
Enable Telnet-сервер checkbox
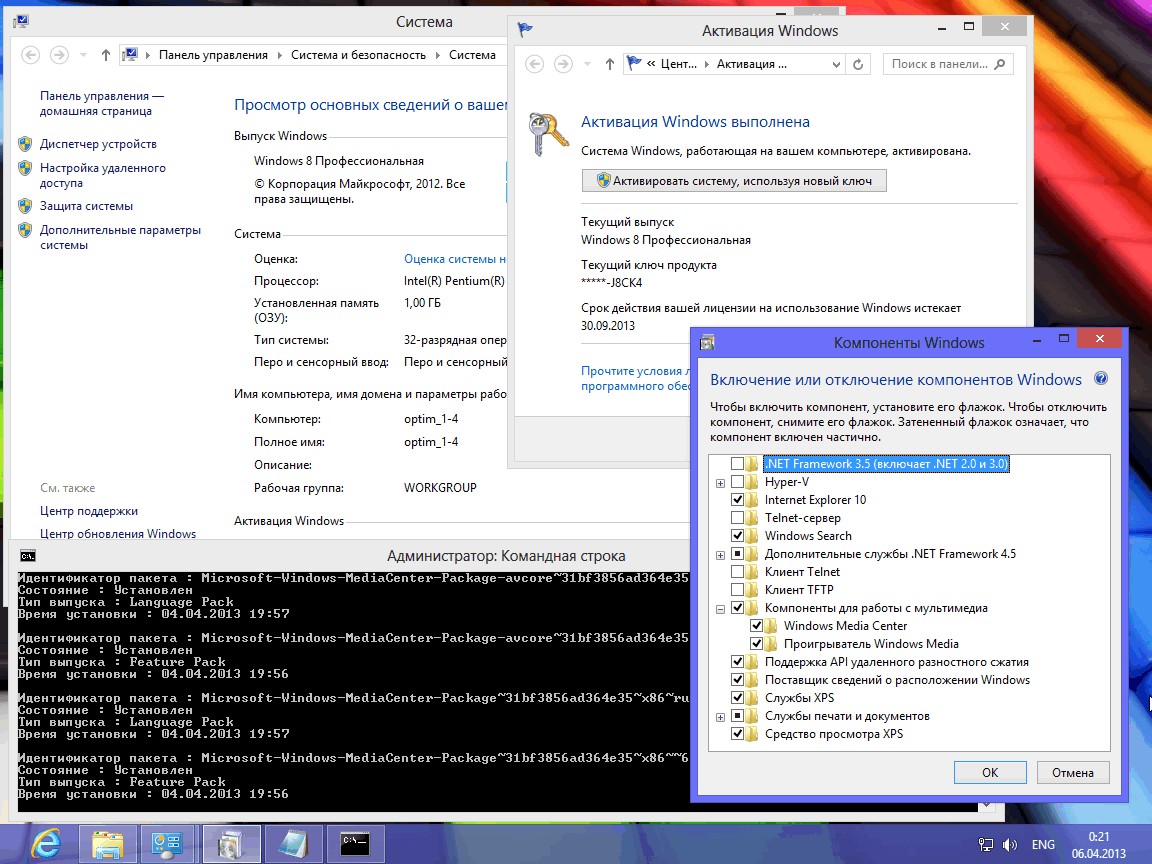737,518
